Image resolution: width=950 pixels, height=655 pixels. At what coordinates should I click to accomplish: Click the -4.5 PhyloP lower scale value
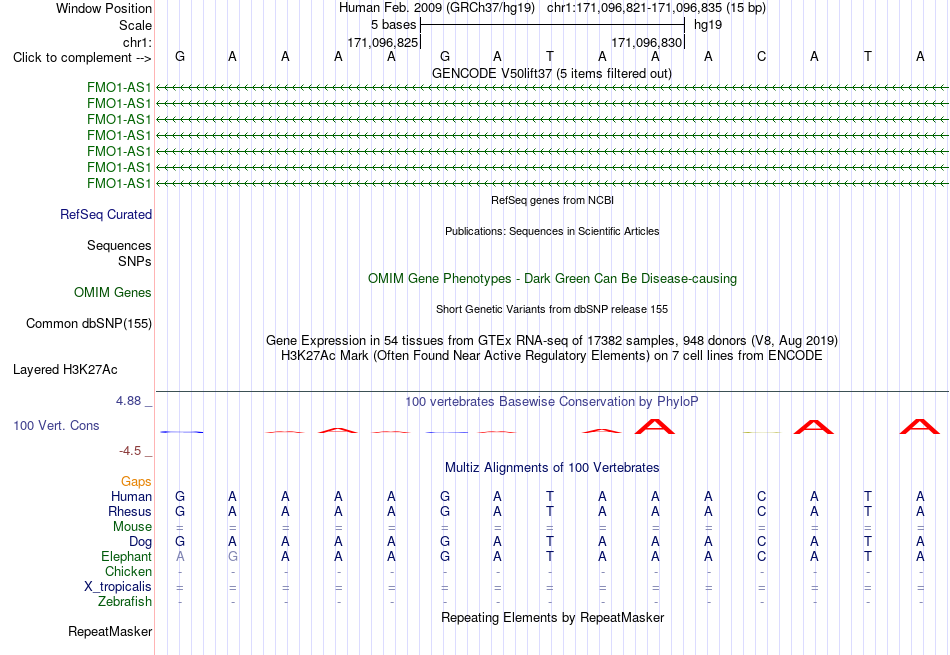(130, 451)
